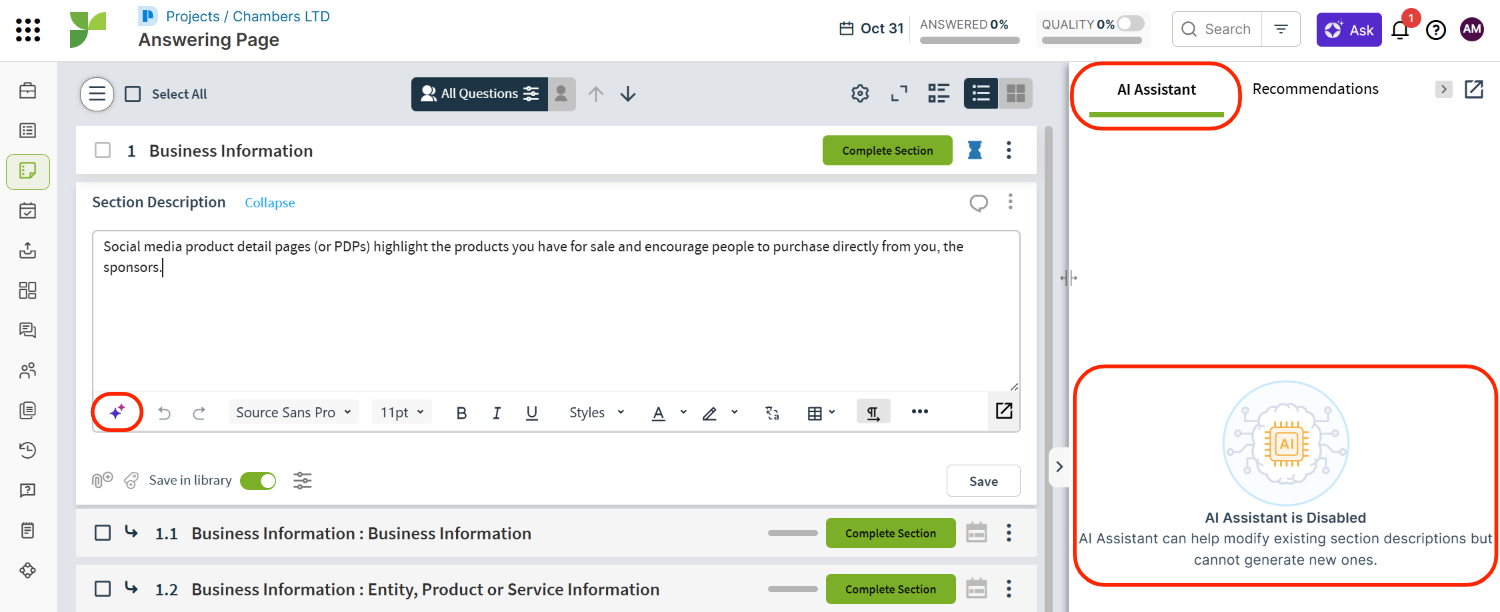
Task: Open All Questions filter dropdown
Action: point(480,94)
